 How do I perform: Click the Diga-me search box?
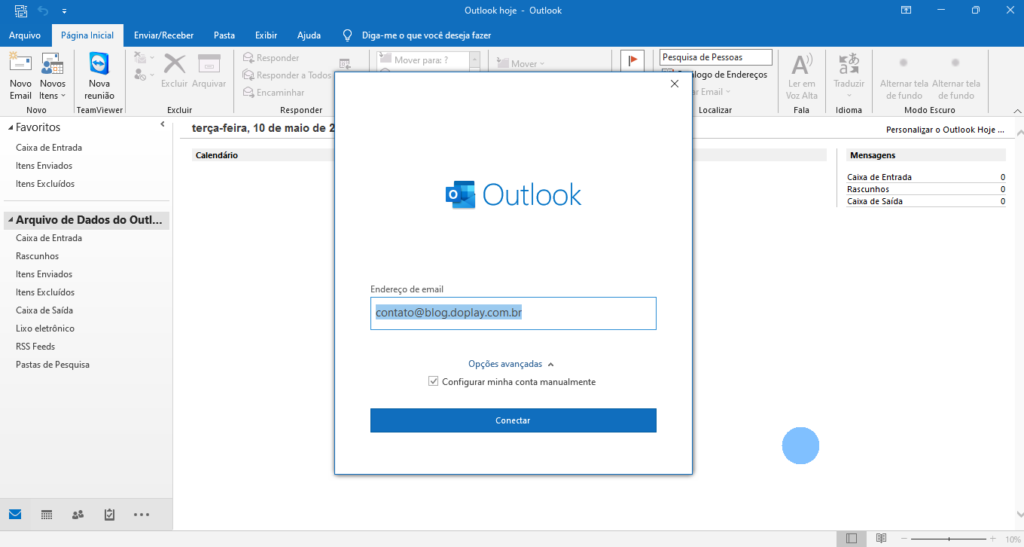(426, 35)
